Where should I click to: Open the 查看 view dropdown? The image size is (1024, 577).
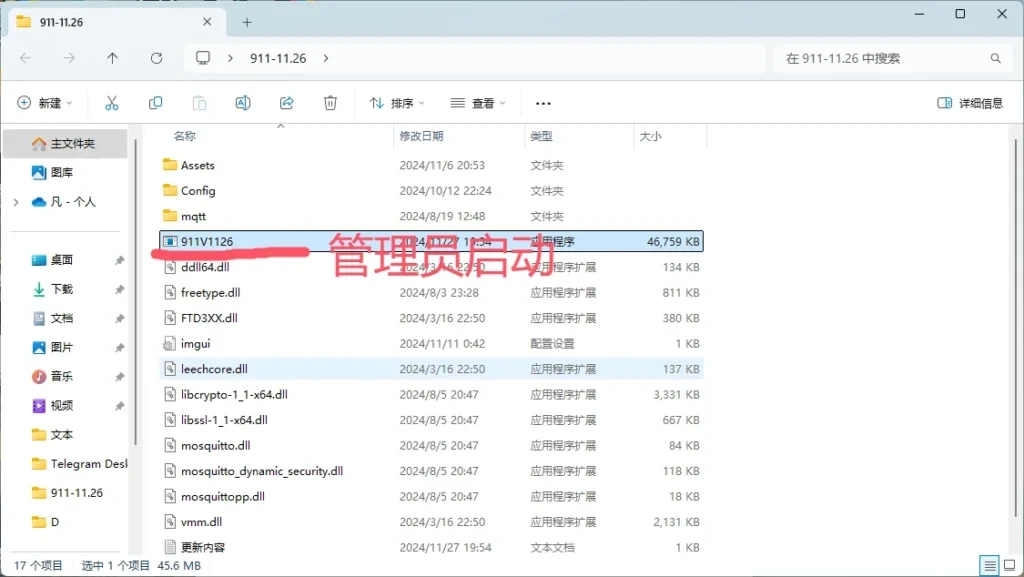tap(478, 102)
